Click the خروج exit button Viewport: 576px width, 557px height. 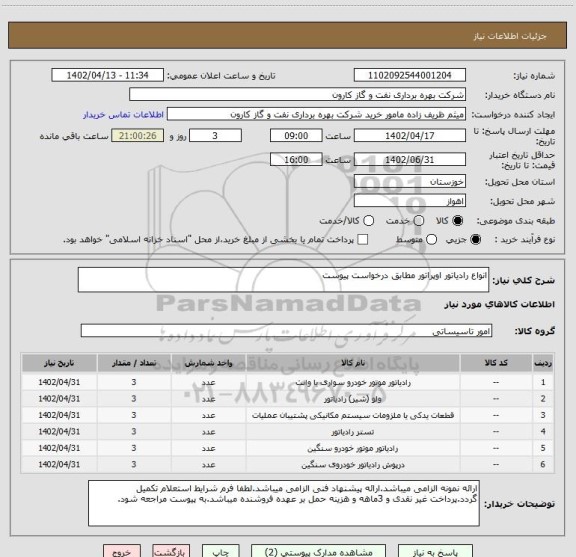pos(122,552)
